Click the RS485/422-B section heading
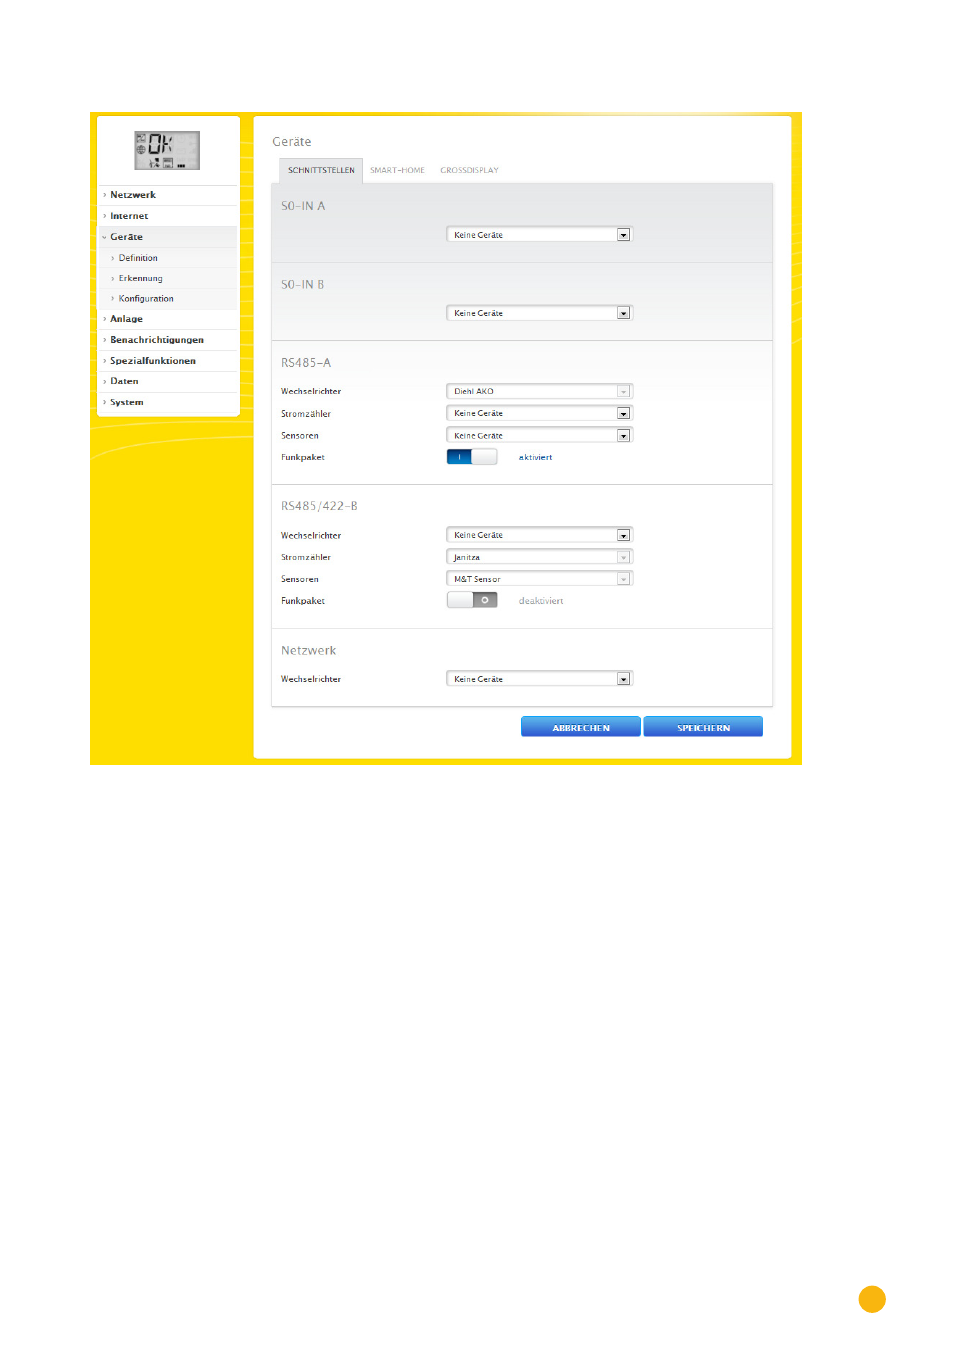The width and height of the screenshot is (954, 1349). [319, 506]
